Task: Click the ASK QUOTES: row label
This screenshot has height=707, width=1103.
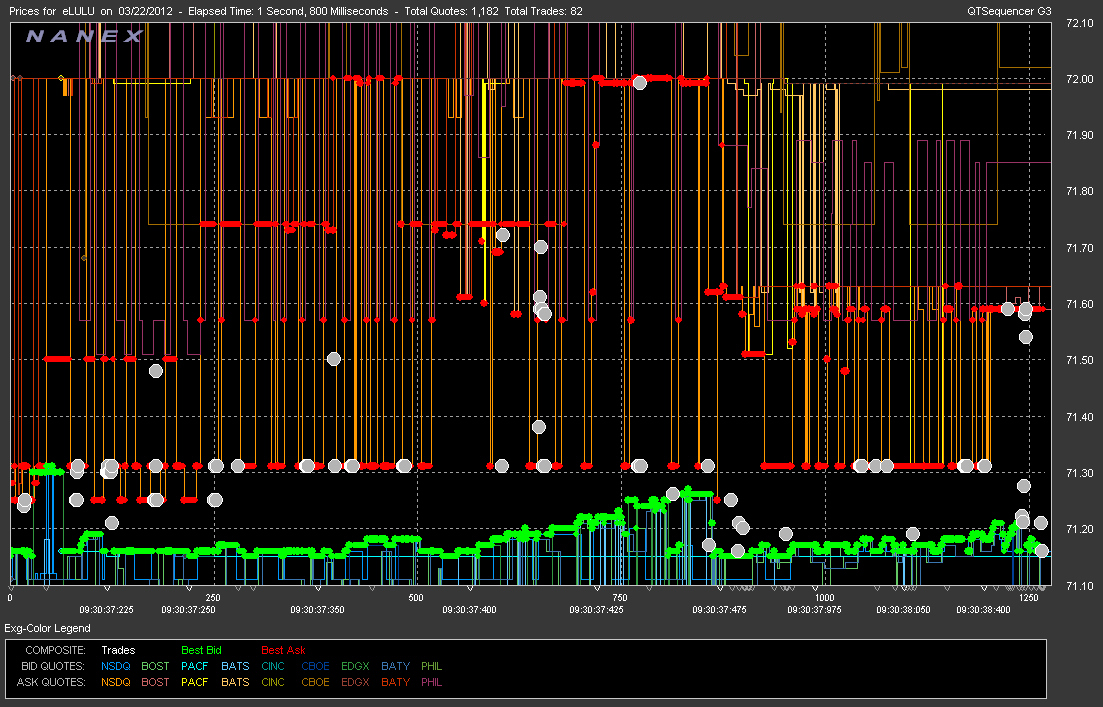Action: 51,682
